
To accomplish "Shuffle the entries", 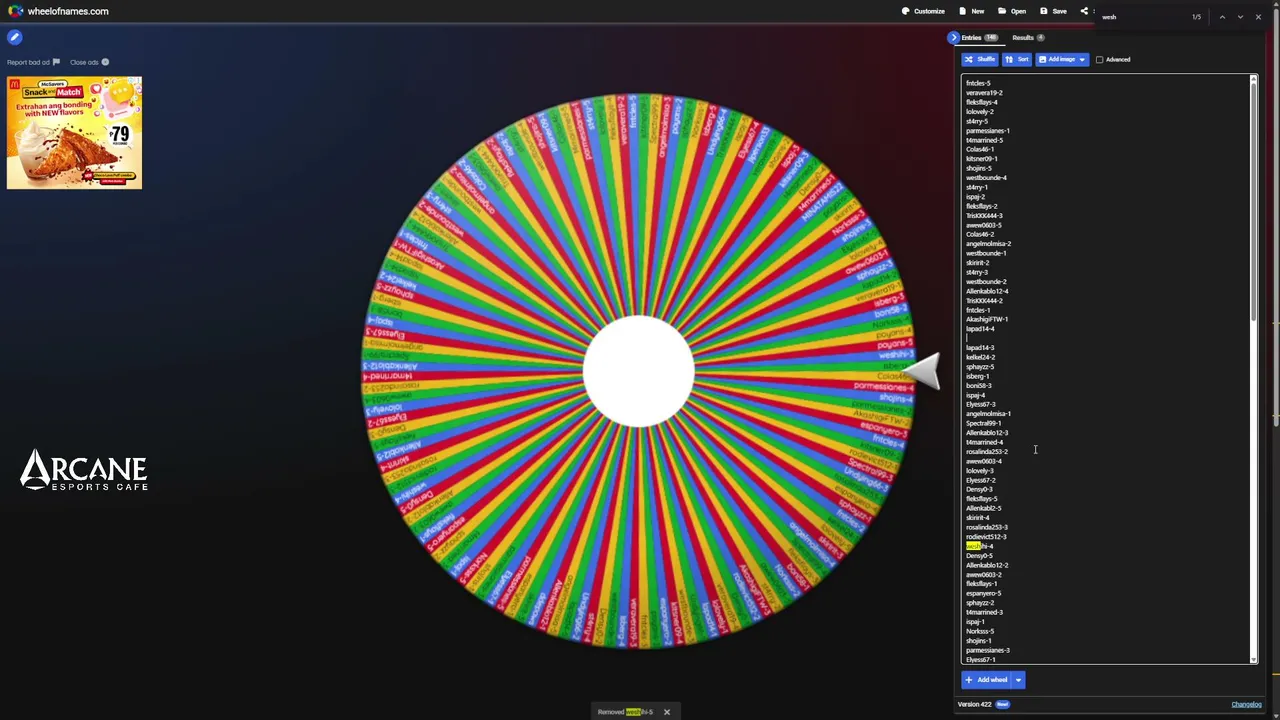I will coord(980,59).
